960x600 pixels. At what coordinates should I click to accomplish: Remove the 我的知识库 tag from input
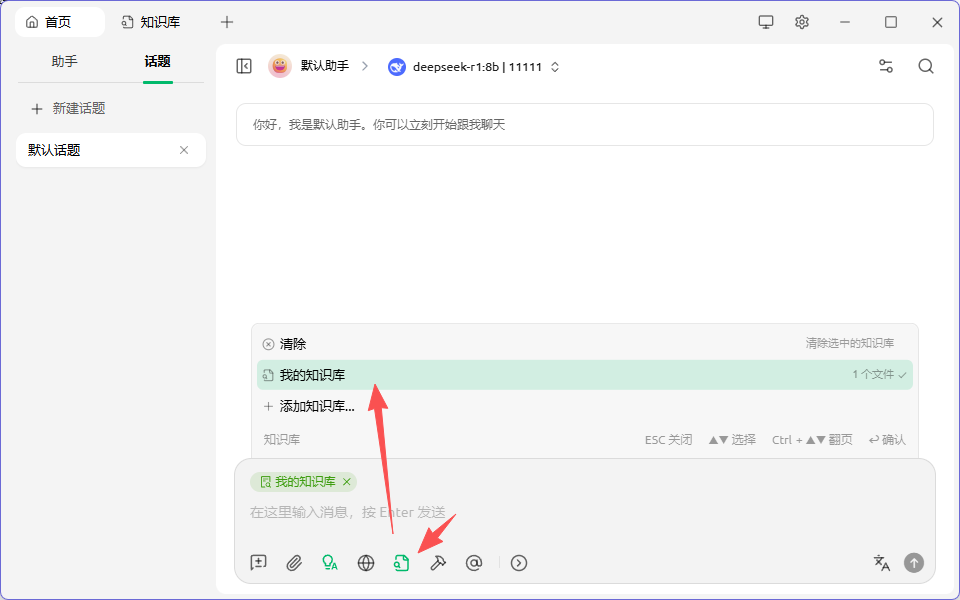click(347, 482)
